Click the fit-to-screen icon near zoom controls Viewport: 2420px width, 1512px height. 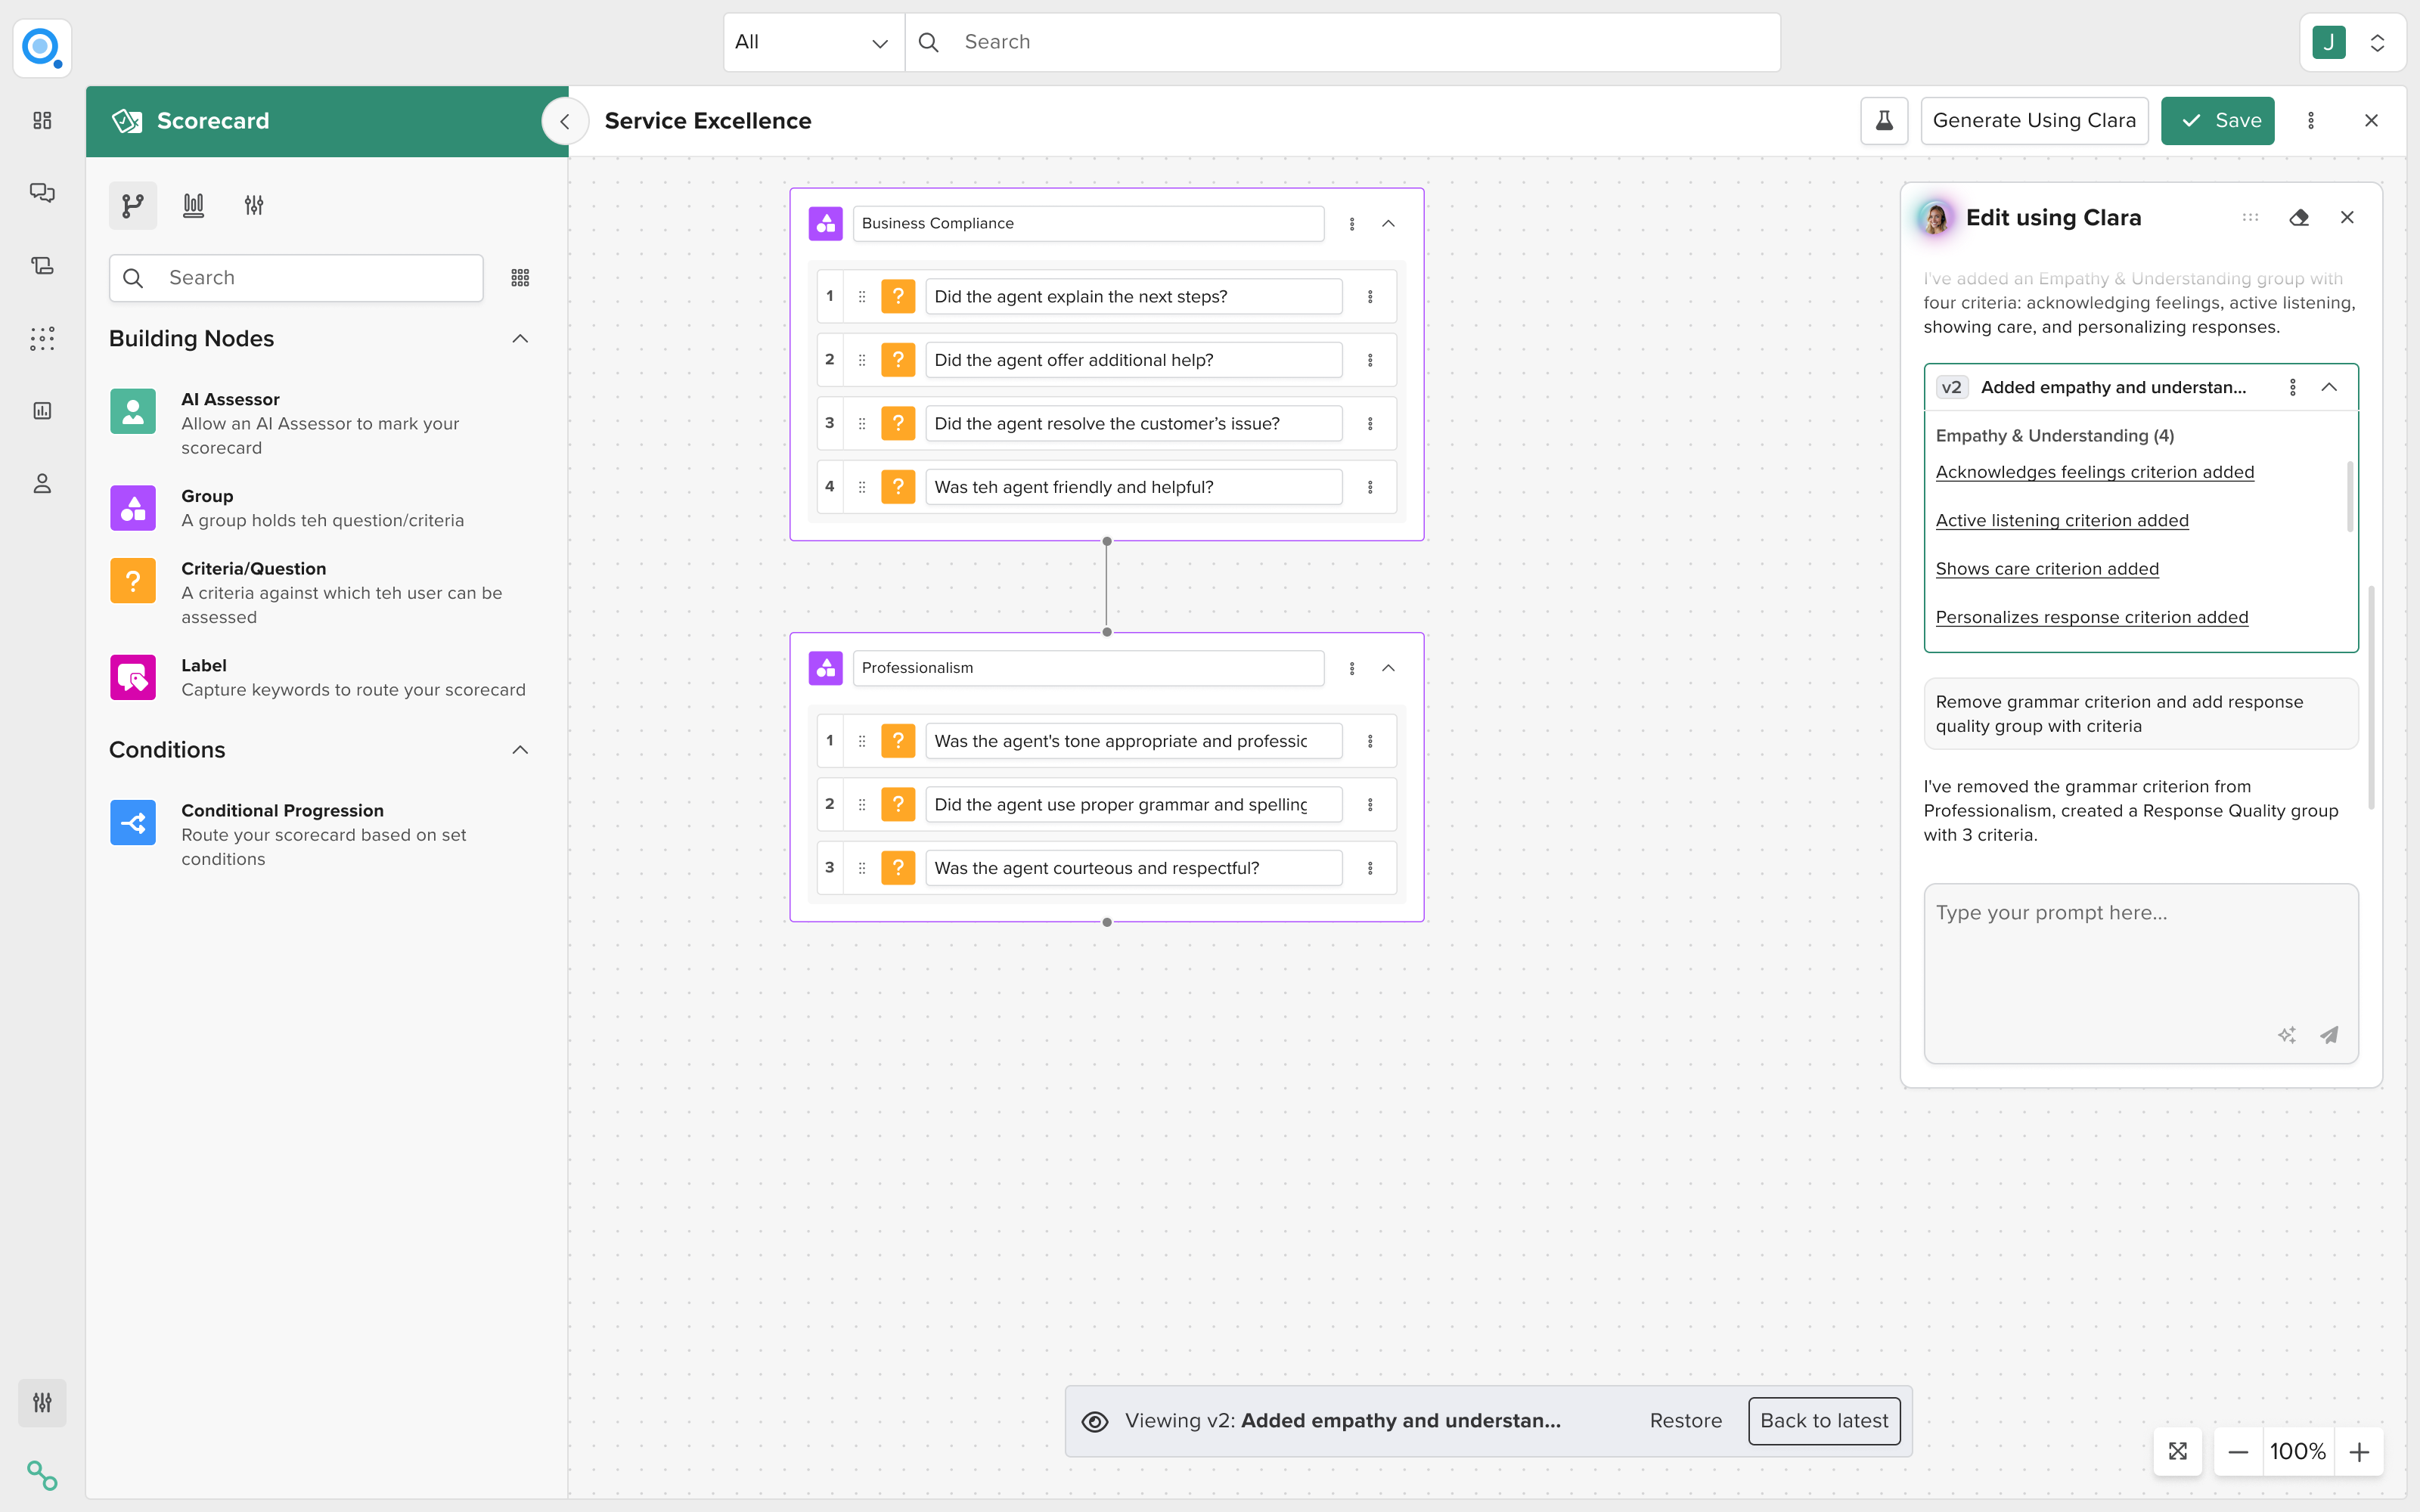click(2178, 1451)
